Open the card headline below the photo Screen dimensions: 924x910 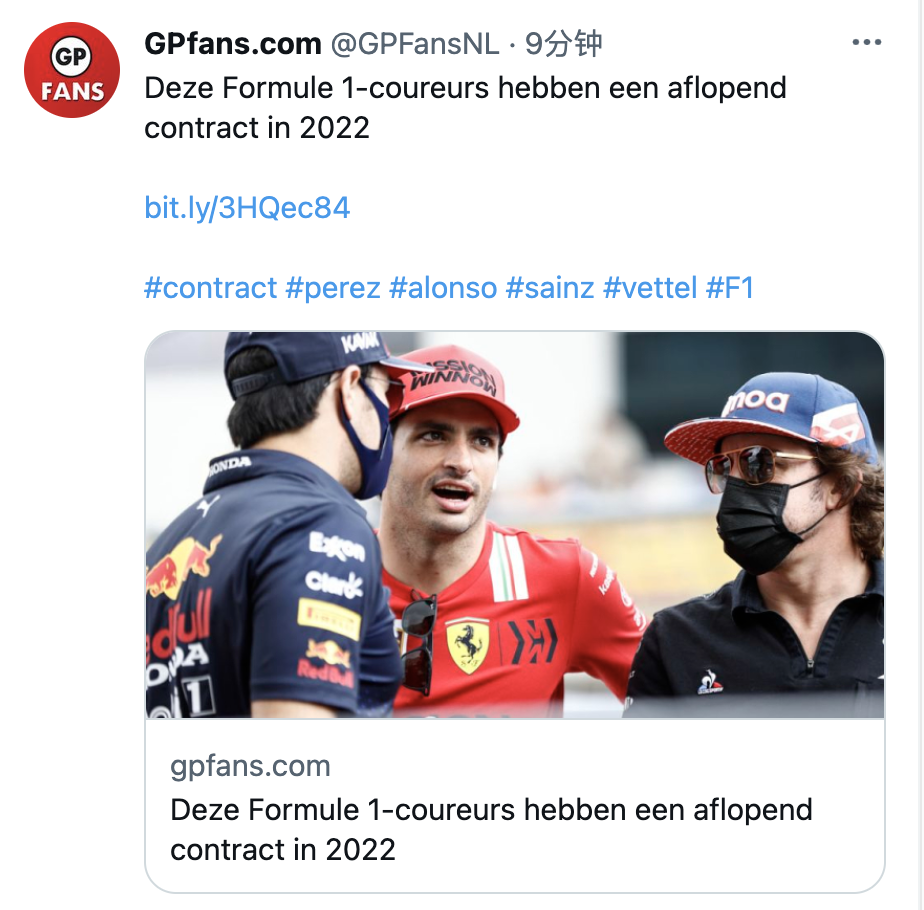490,829
